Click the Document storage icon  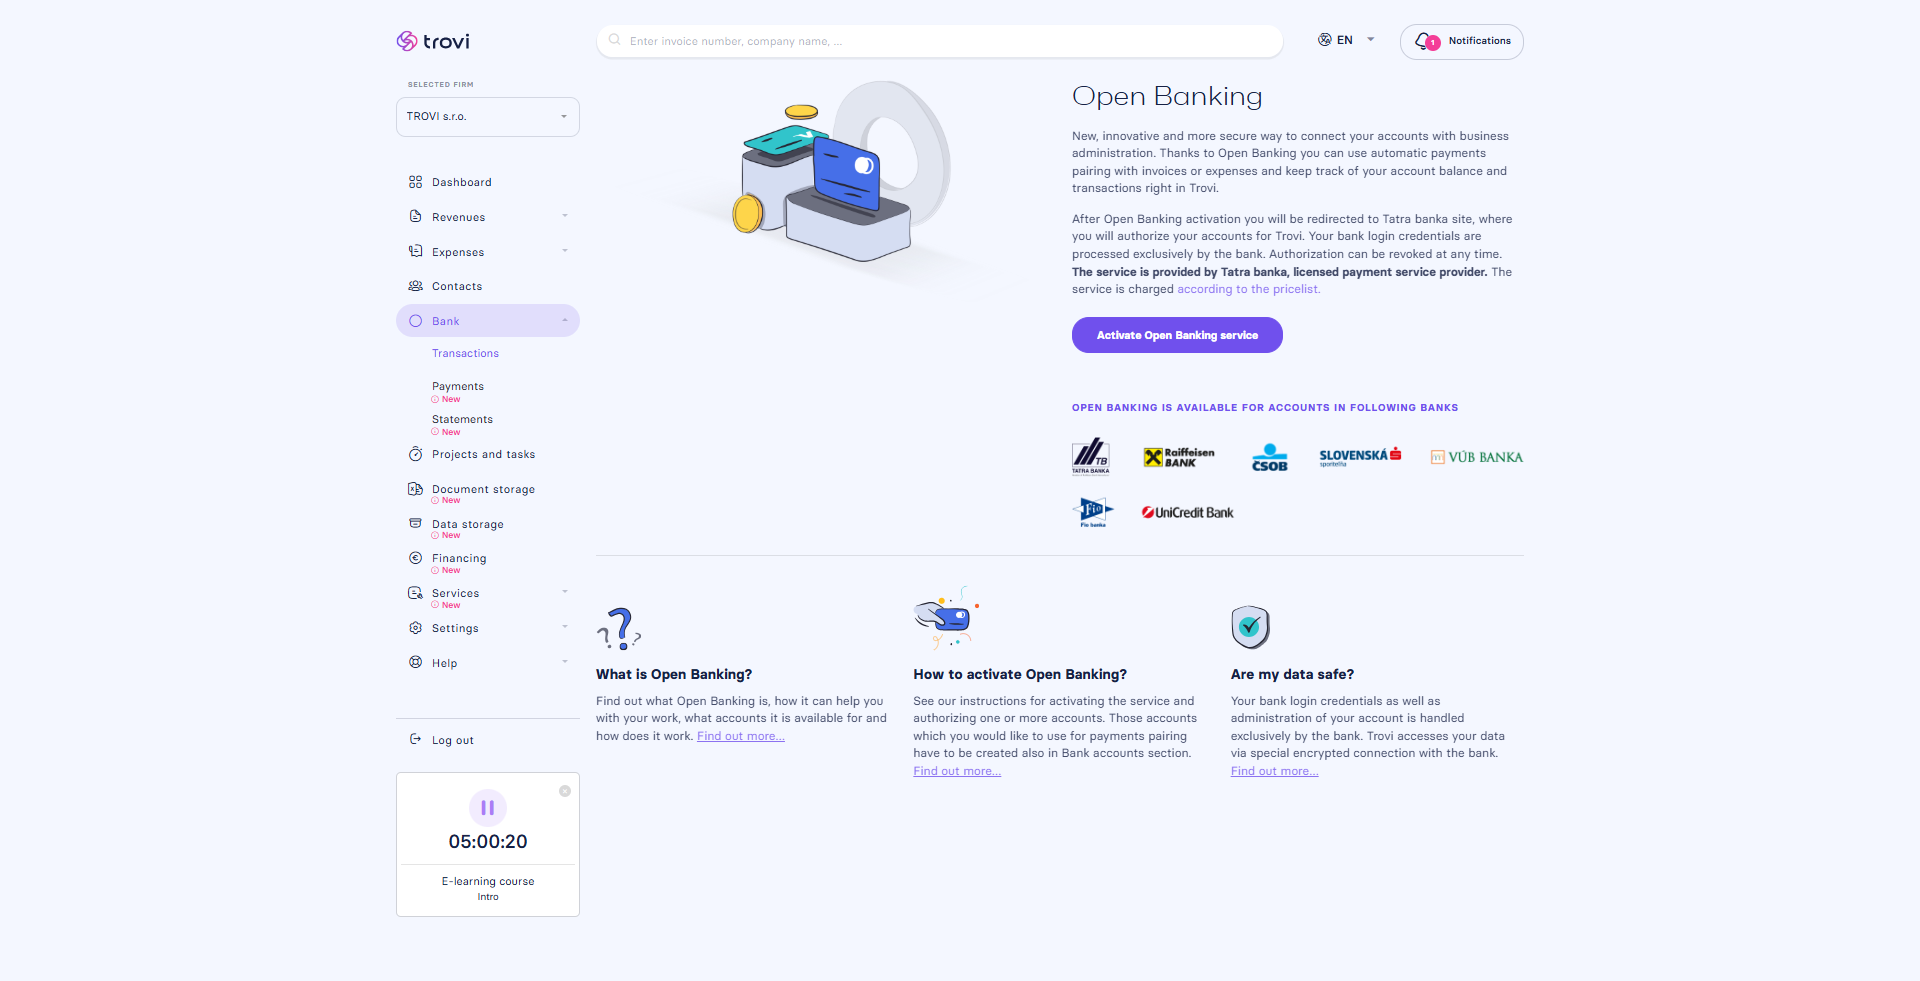[x=415, y=489]
